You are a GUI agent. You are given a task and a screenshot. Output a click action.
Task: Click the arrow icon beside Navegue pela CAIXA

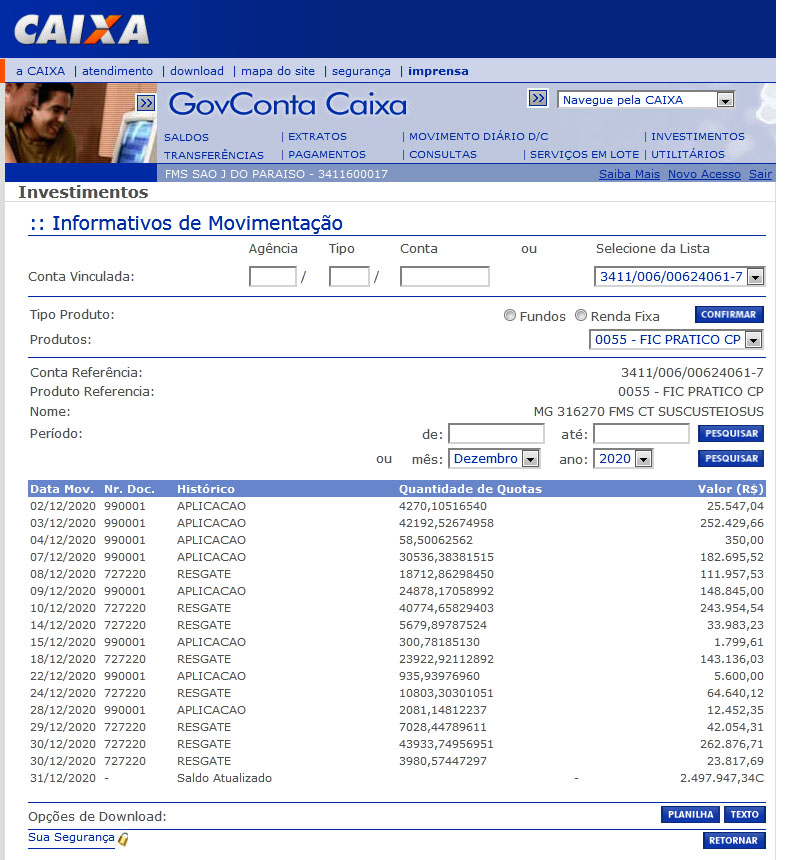pyautogui.click(x=538, y=98)
